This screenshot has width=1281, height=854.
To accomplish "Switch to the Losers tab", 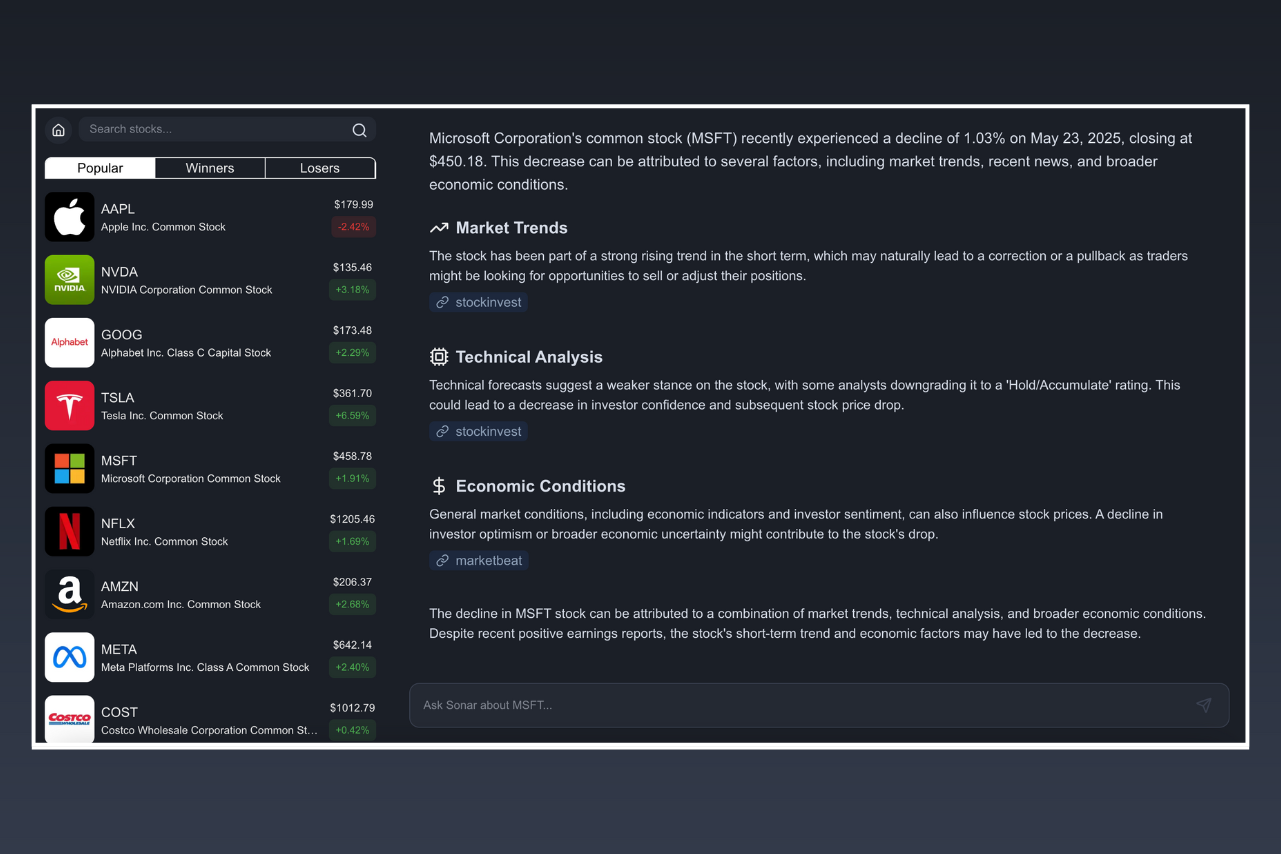I will click(x=320, y=168).
